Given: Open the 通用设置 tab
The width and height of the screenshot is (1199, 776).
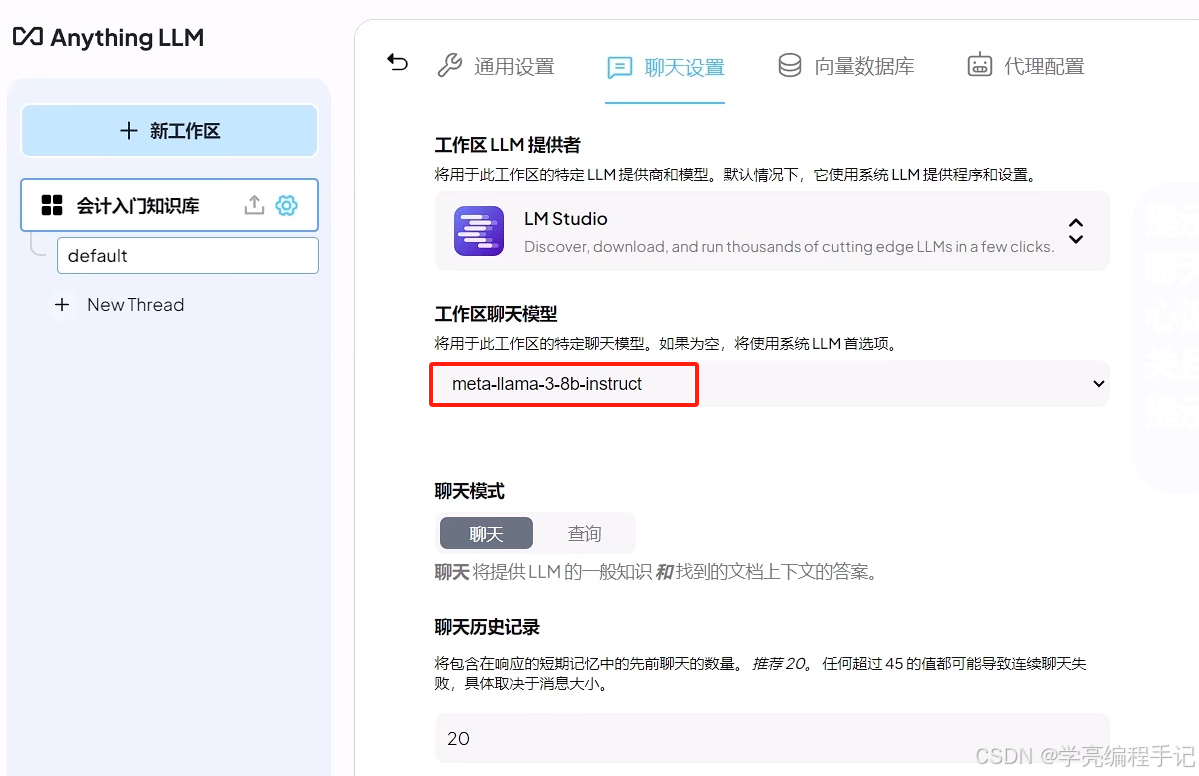Looking at the screenshot, I should click(496, 67).
